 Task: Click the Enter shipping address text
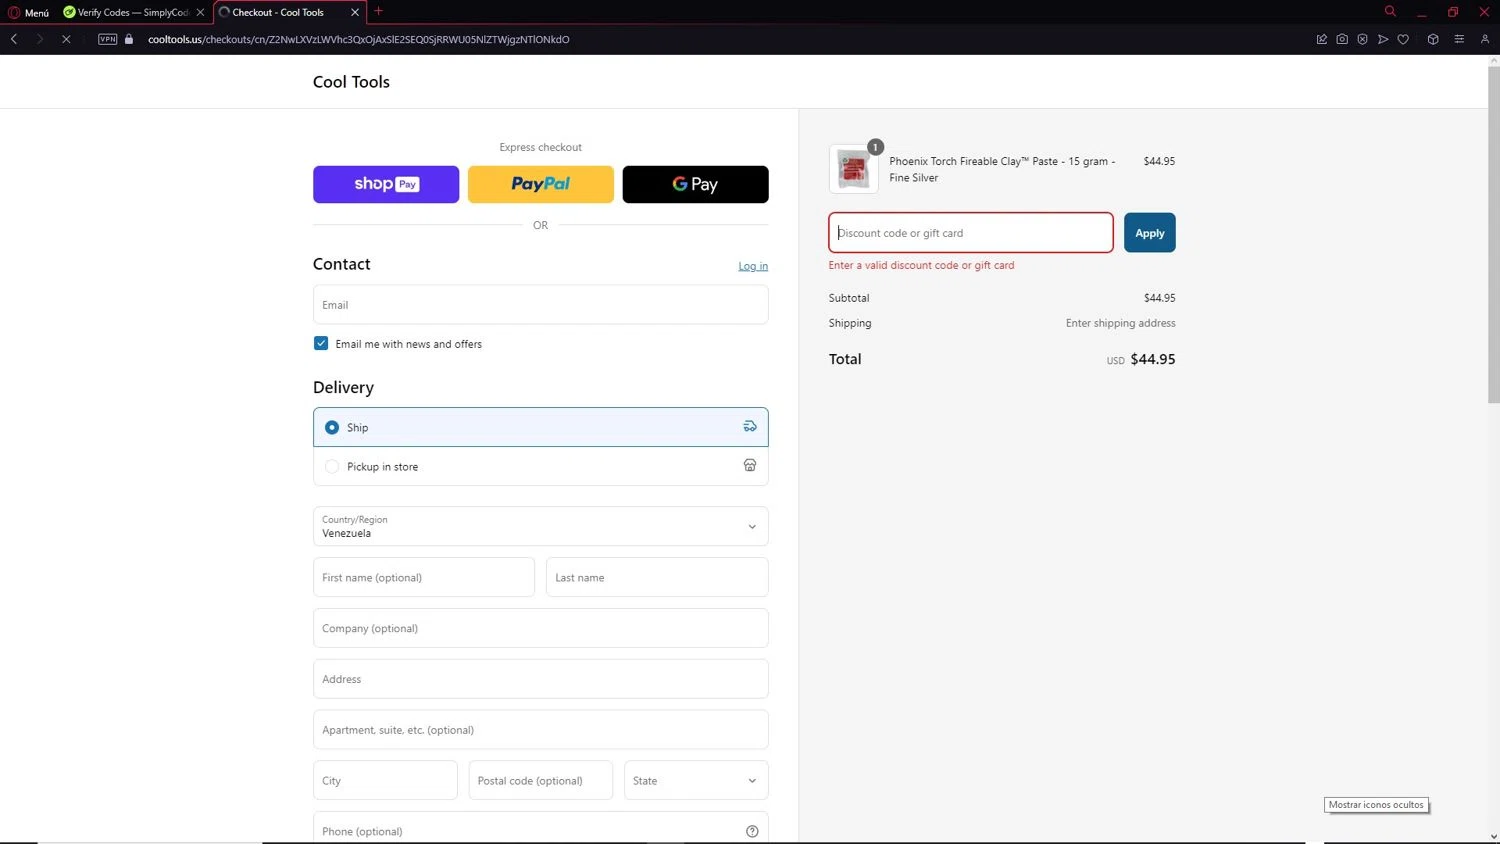pyautogui.click(x=1120, y=323)
